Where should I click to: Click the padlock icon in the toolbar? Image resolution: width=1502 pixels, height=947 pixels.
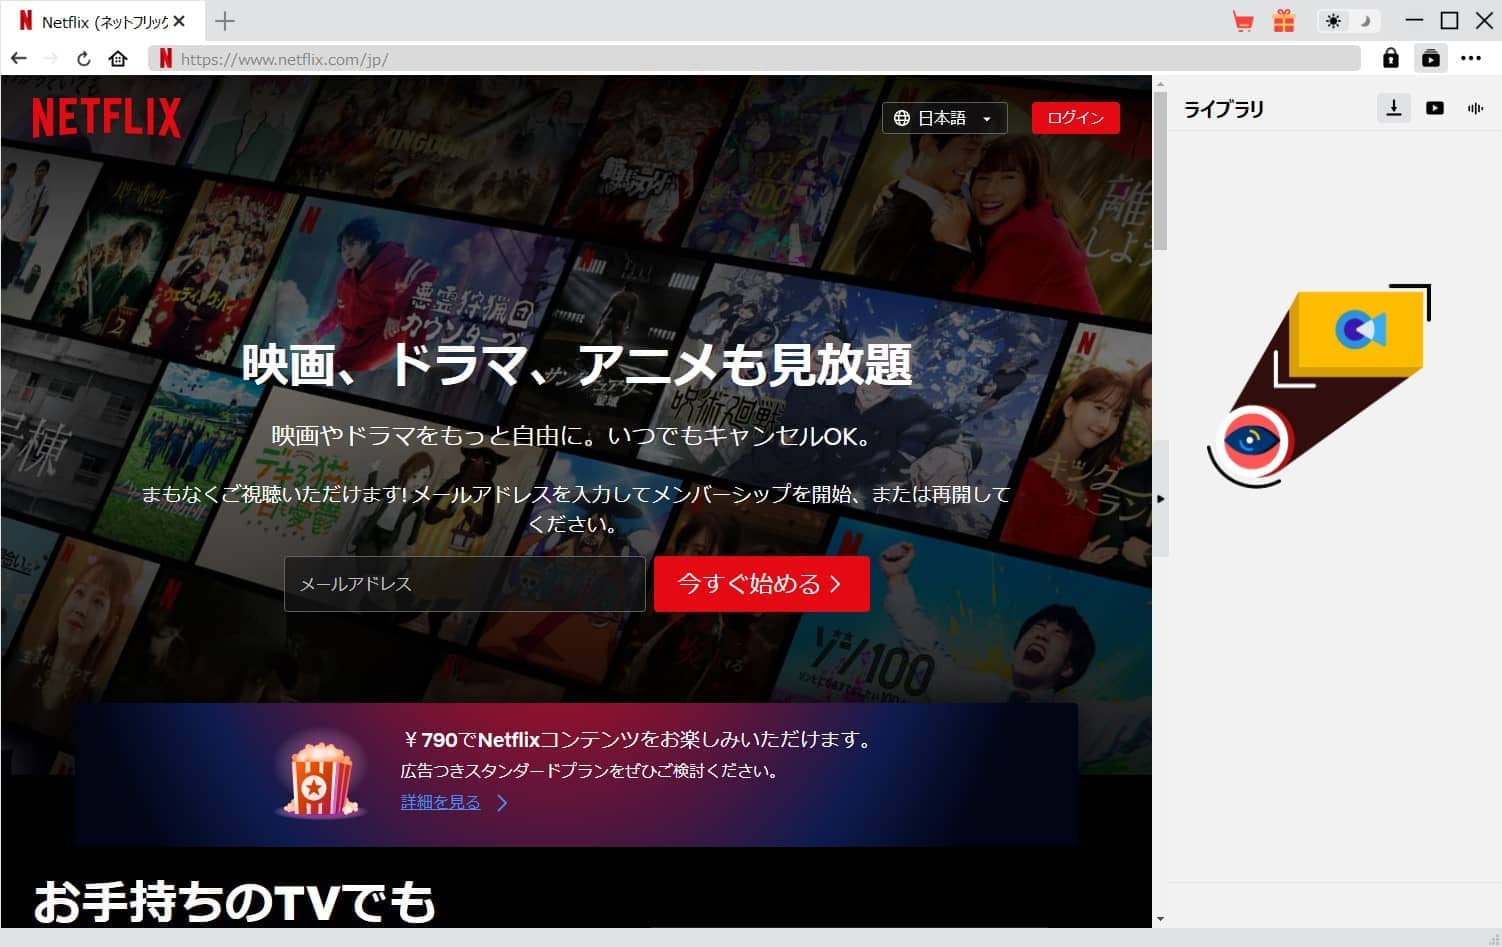click(x=1390, y=58)
